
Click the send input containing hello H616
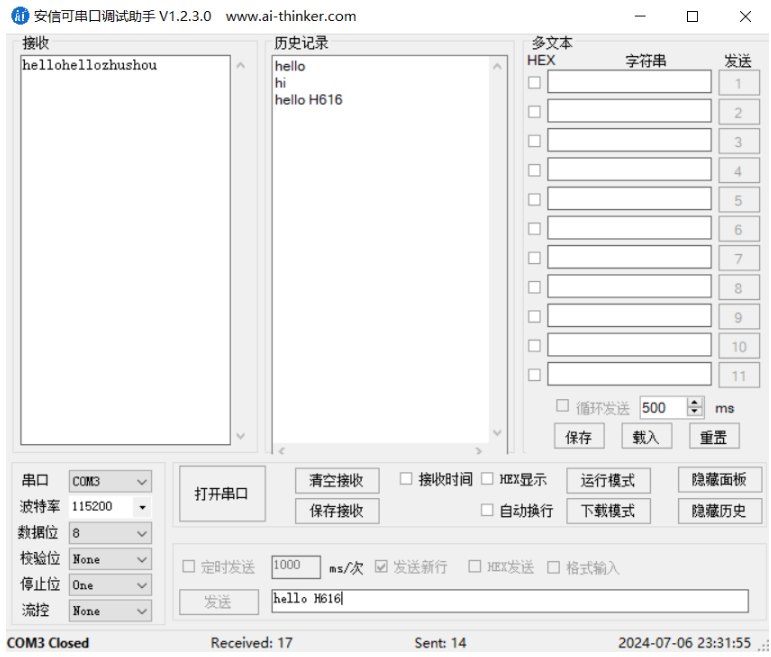tap(510, 601)
